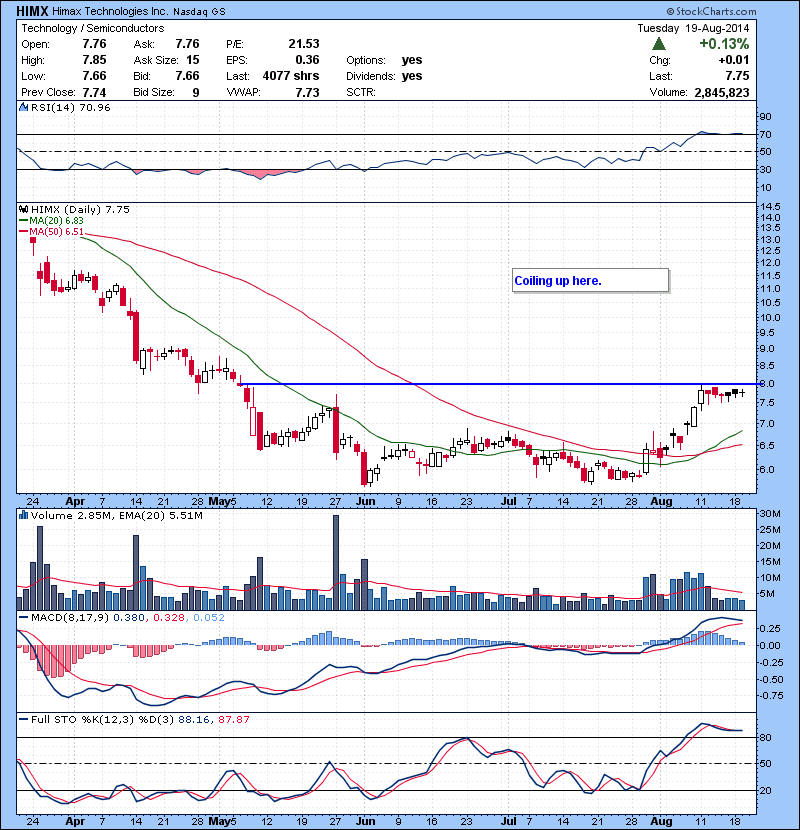Open the StockCharts.com copyright link

711,11
